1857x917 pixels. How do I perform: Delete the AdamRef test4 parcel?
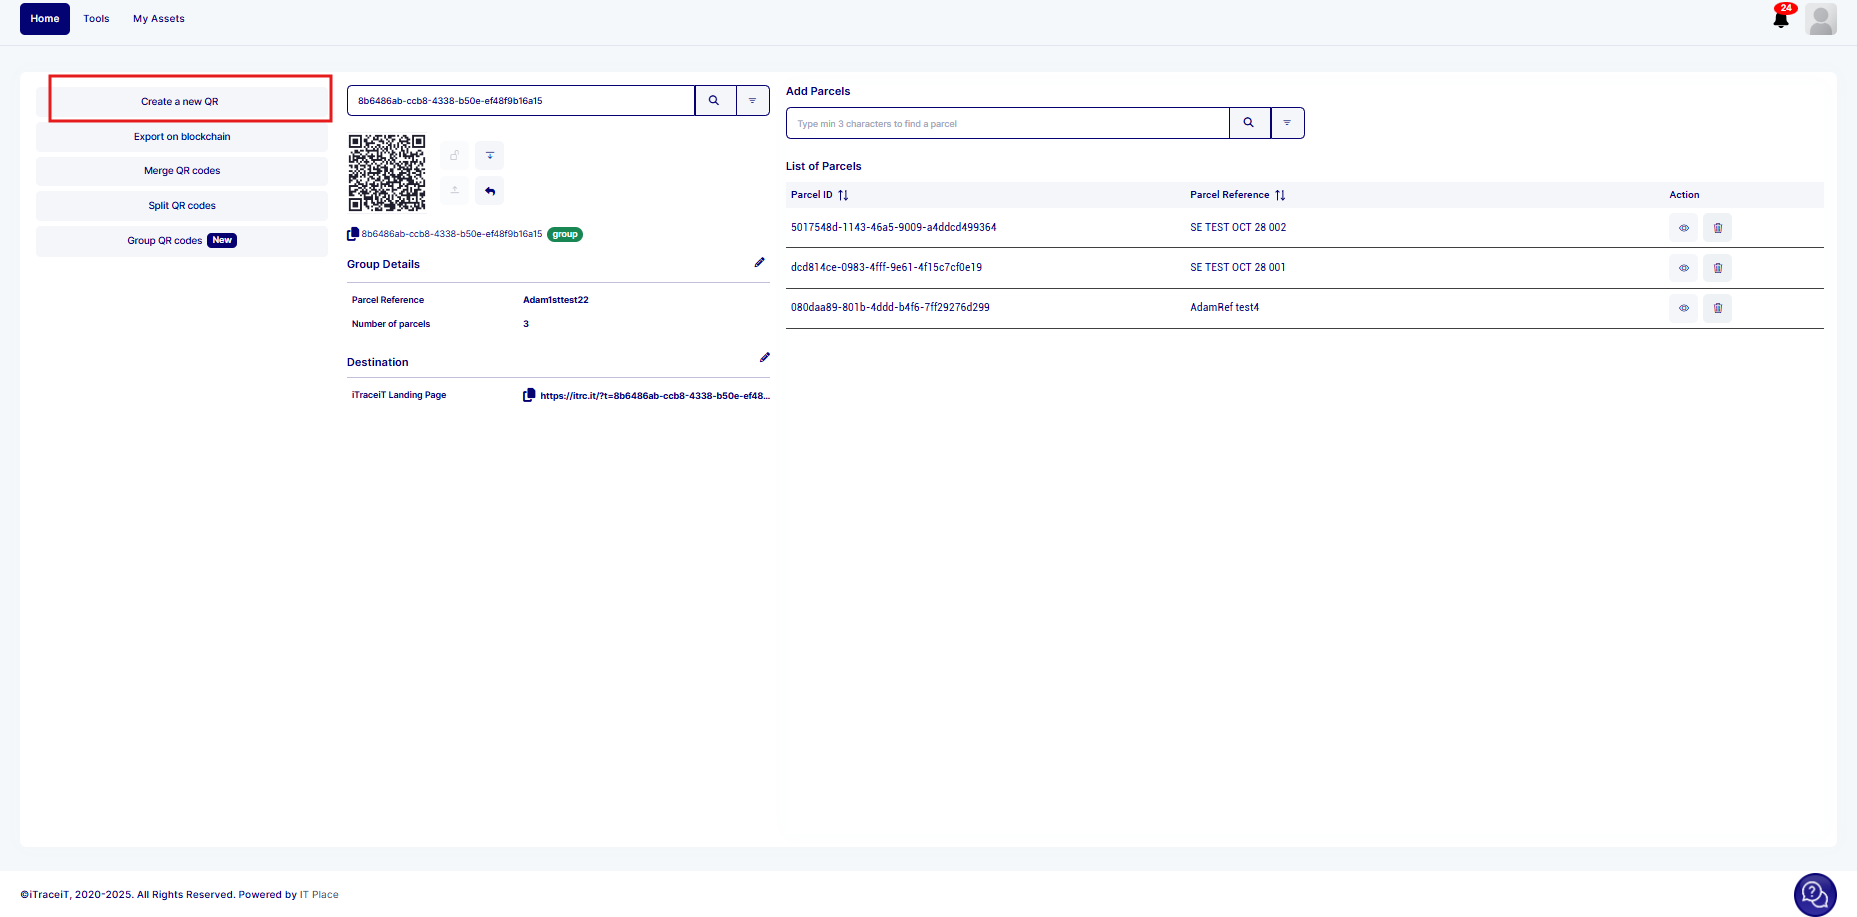1717,308
